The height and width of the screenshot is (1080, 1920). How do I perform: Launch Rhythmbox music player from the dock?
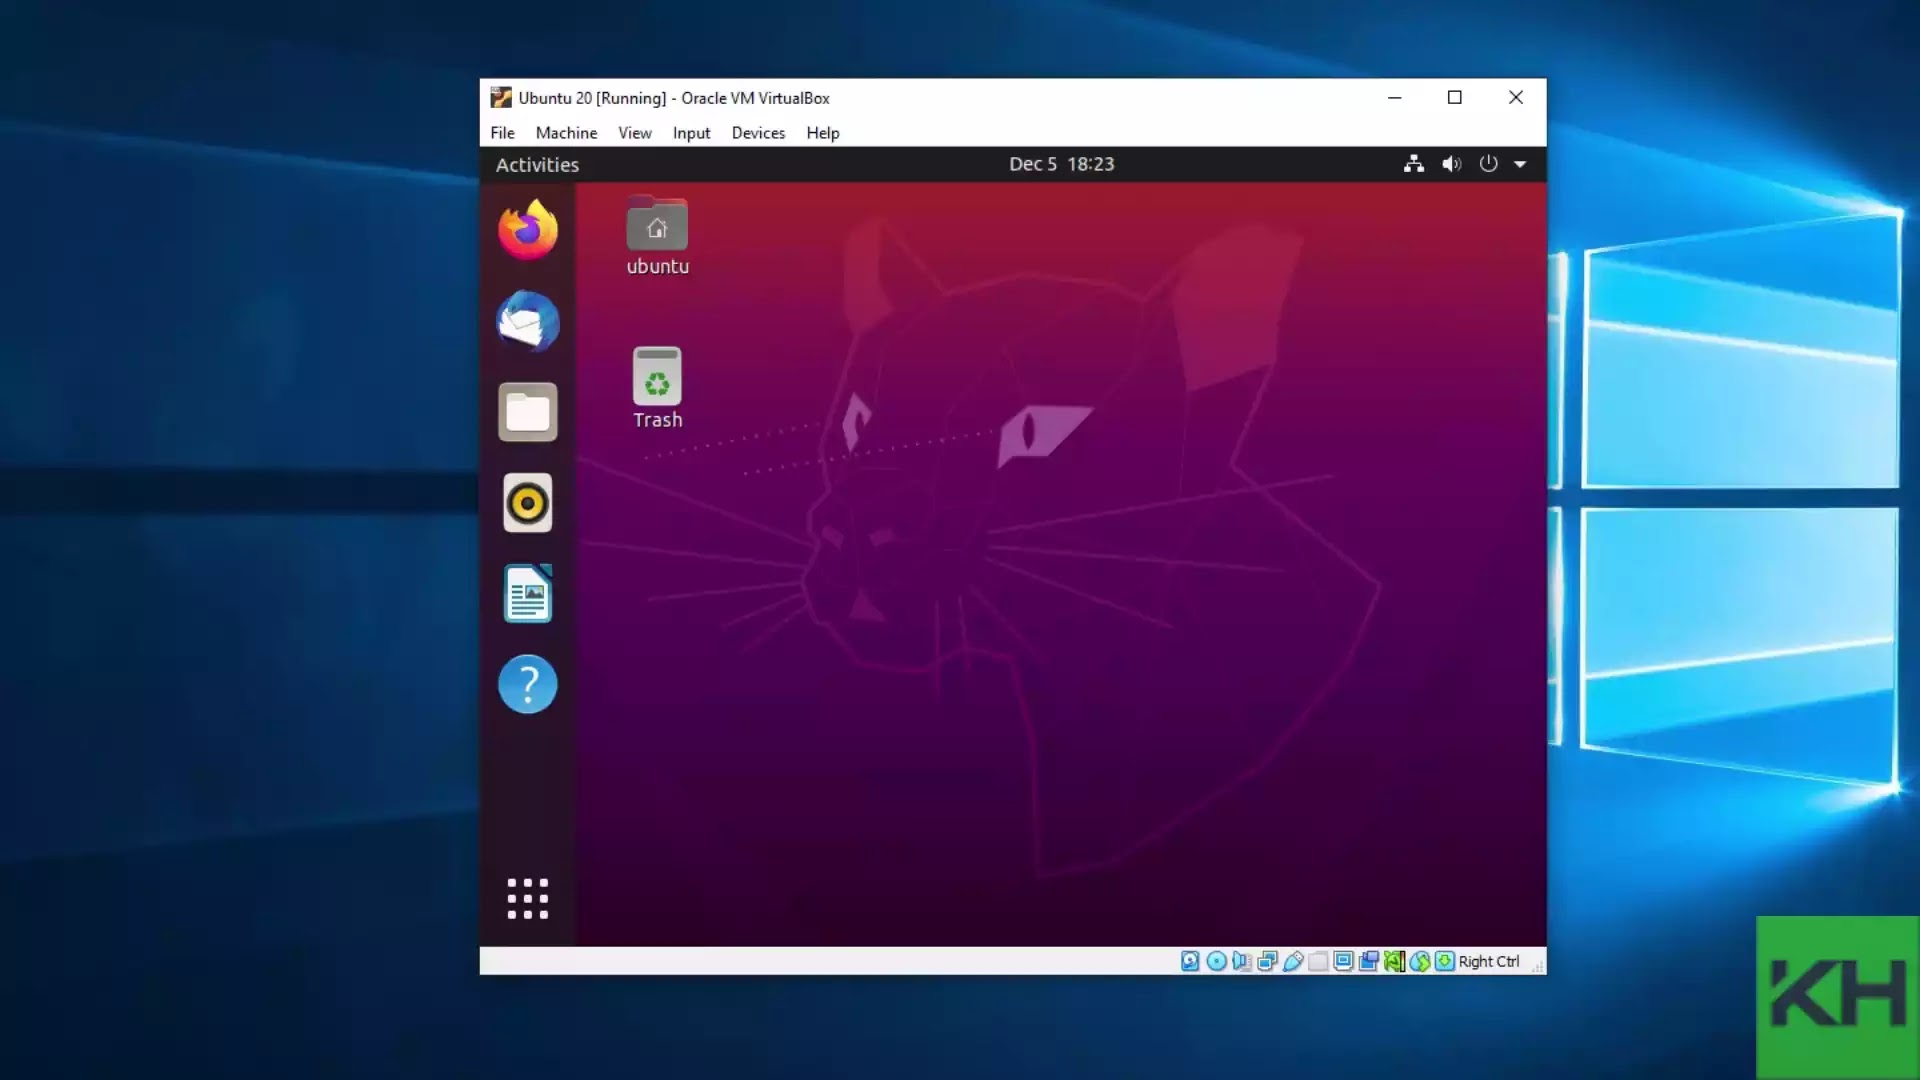(528, 503)
